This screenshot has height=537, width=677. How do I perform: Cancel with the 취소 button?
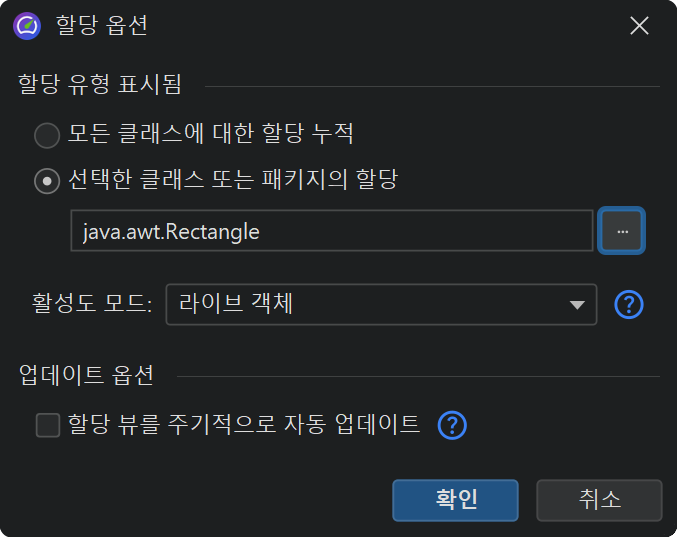[x=599, y=500]
